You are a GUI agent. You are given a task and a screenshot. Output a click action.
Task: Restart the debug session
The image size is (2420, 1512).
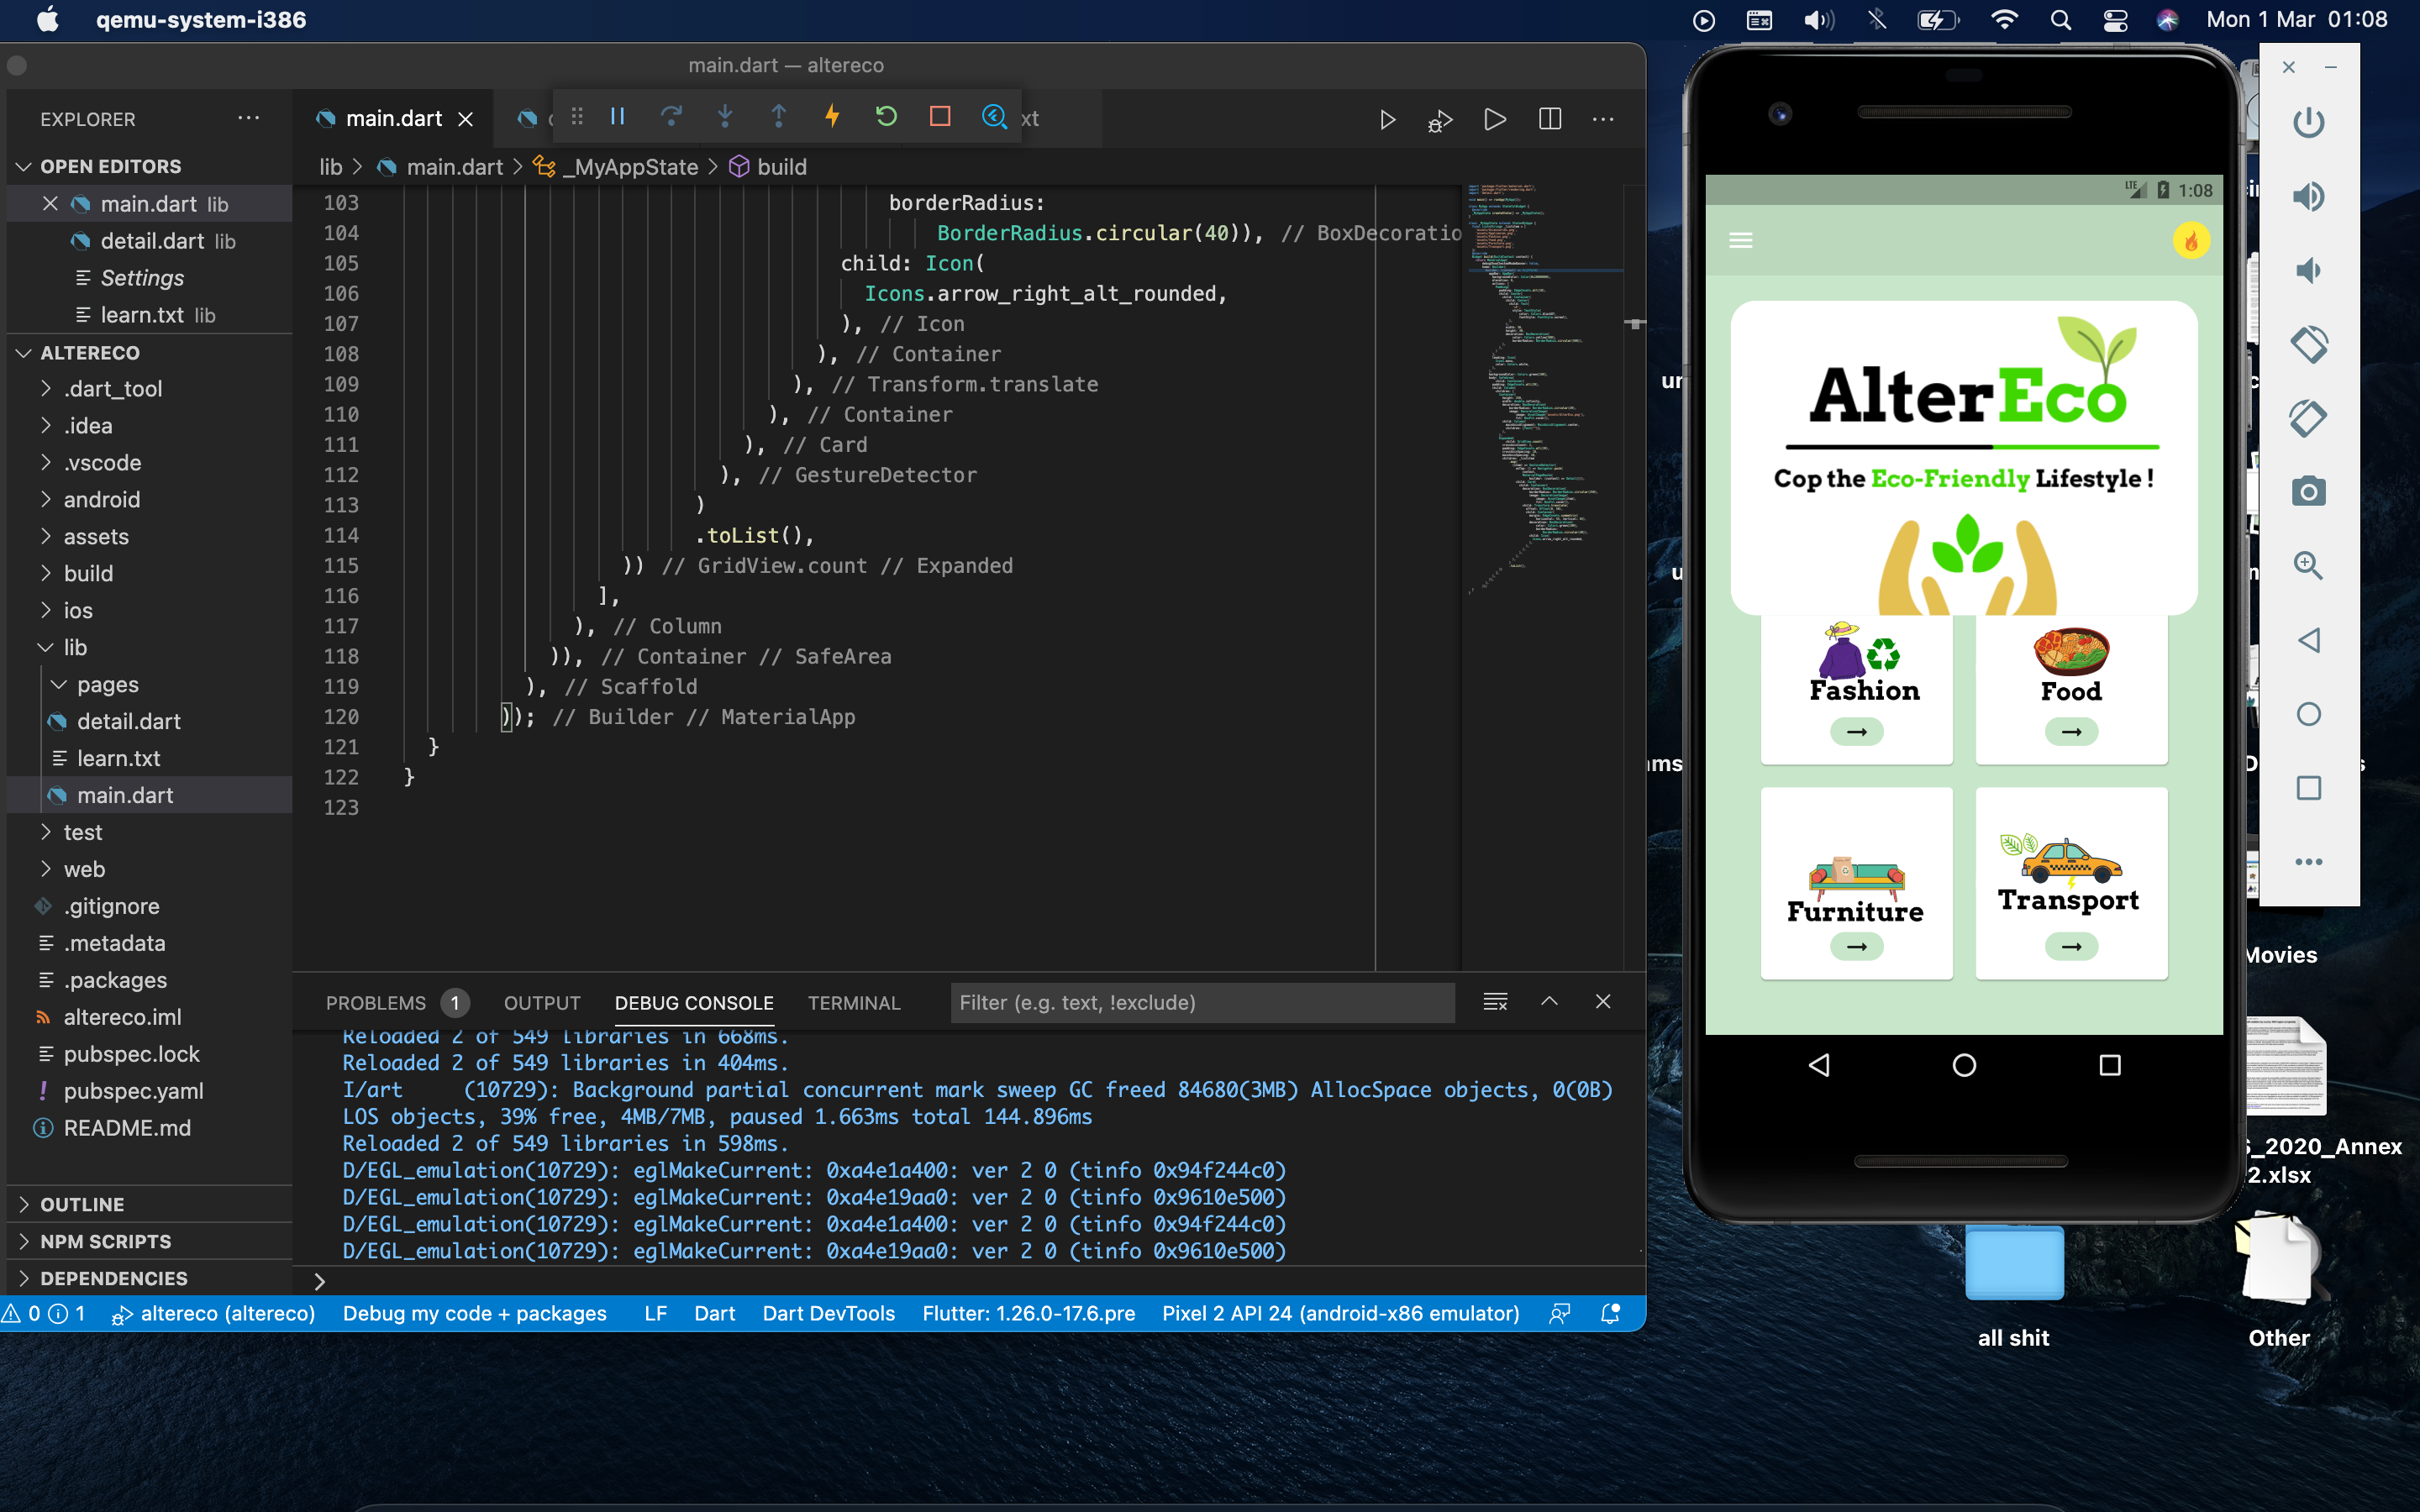885,117
